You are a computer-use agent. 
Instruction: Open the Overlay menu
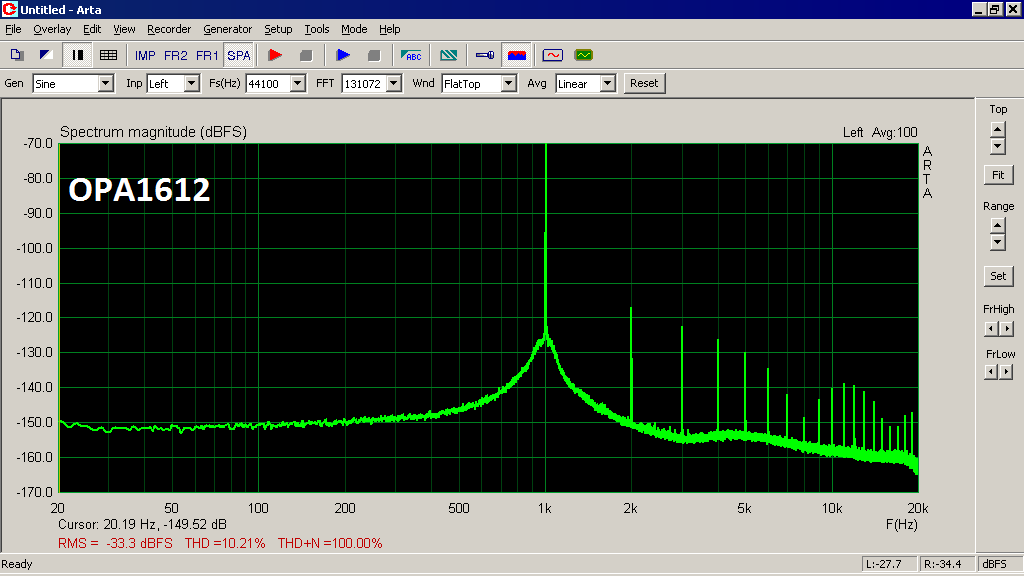coord(52,29)
